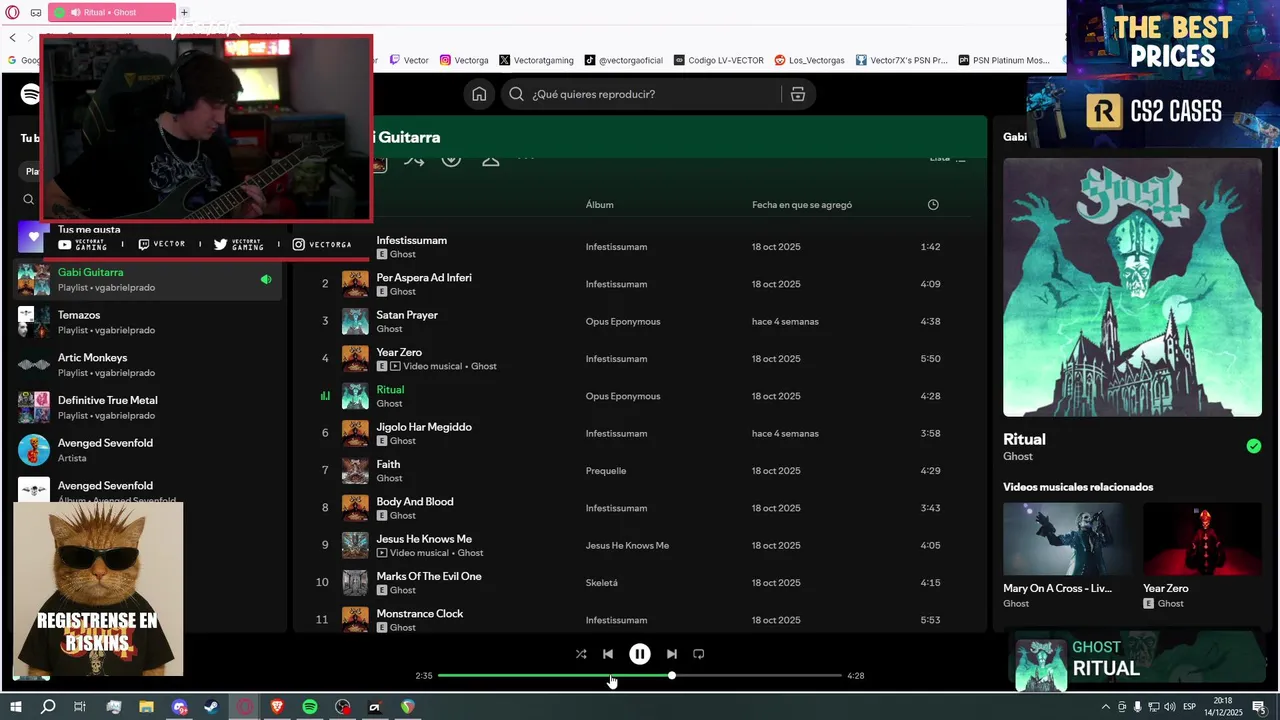
Task: Open the Artic Monkeys playlist
Action: pos(147,365)
